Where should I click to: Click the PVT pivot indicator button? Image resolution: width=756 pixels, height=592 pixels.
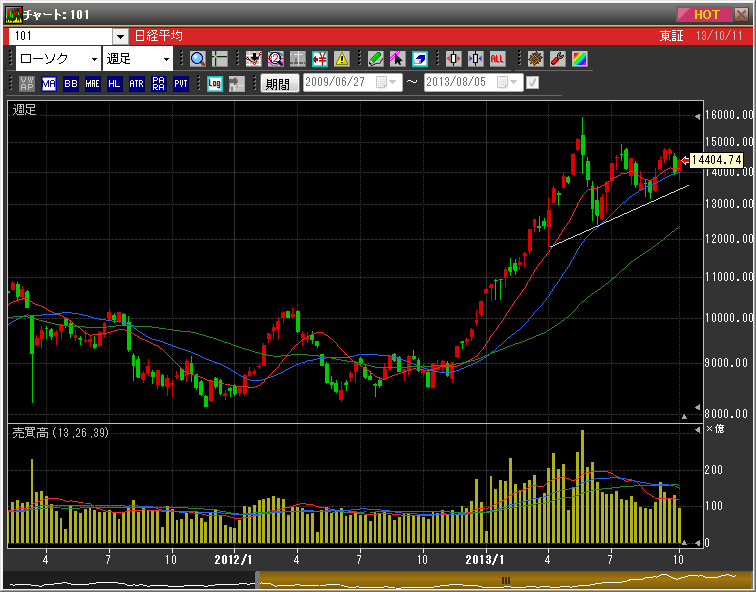point(180,84)
